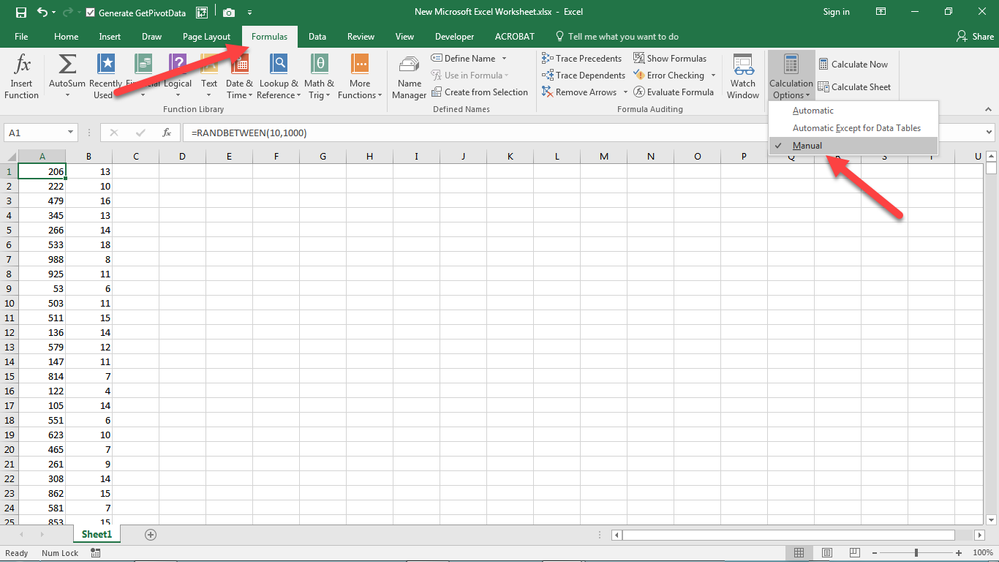The width and height of the screenshot is (999, 562).
Task: Open the Name Manager
Action: (x=409, y=77)
